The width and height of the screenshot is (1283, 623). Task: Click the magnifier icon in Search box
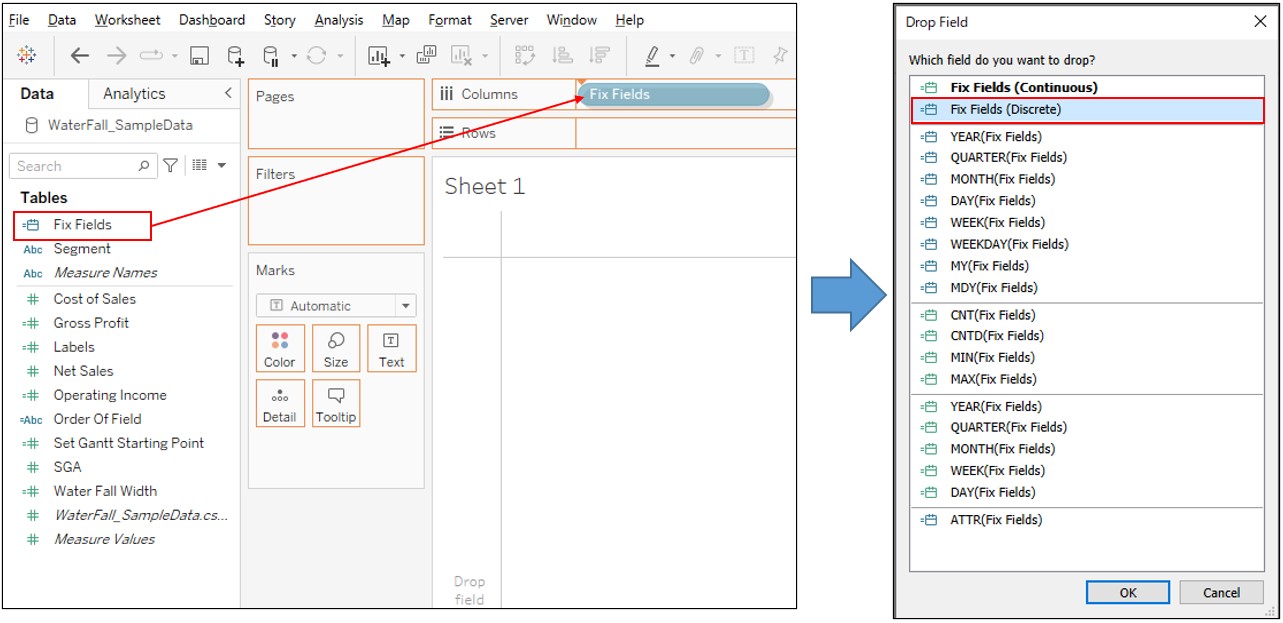tap(144, 166)
